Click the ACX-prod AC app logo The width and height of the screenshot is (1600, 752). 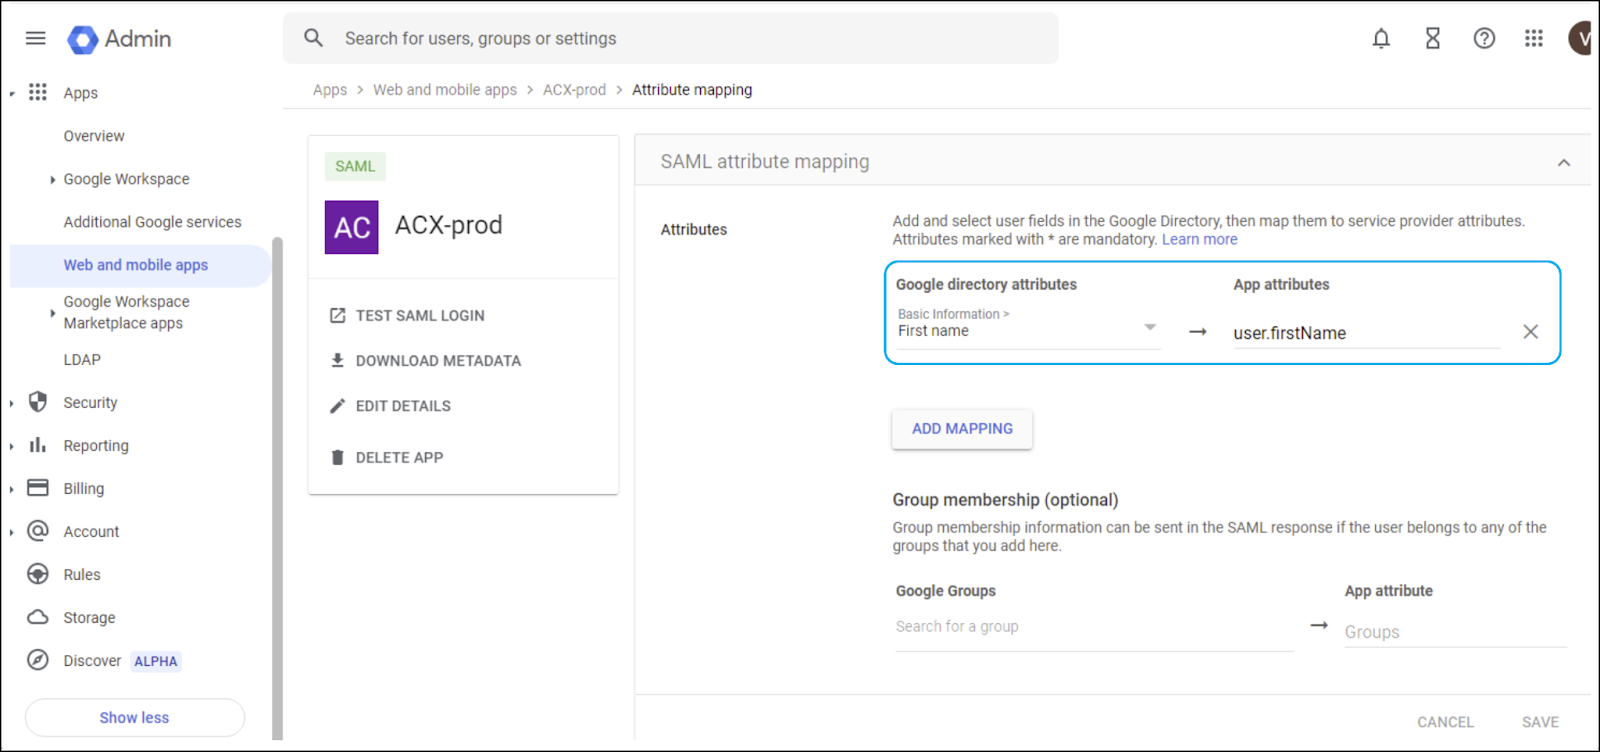pos(352,227)
